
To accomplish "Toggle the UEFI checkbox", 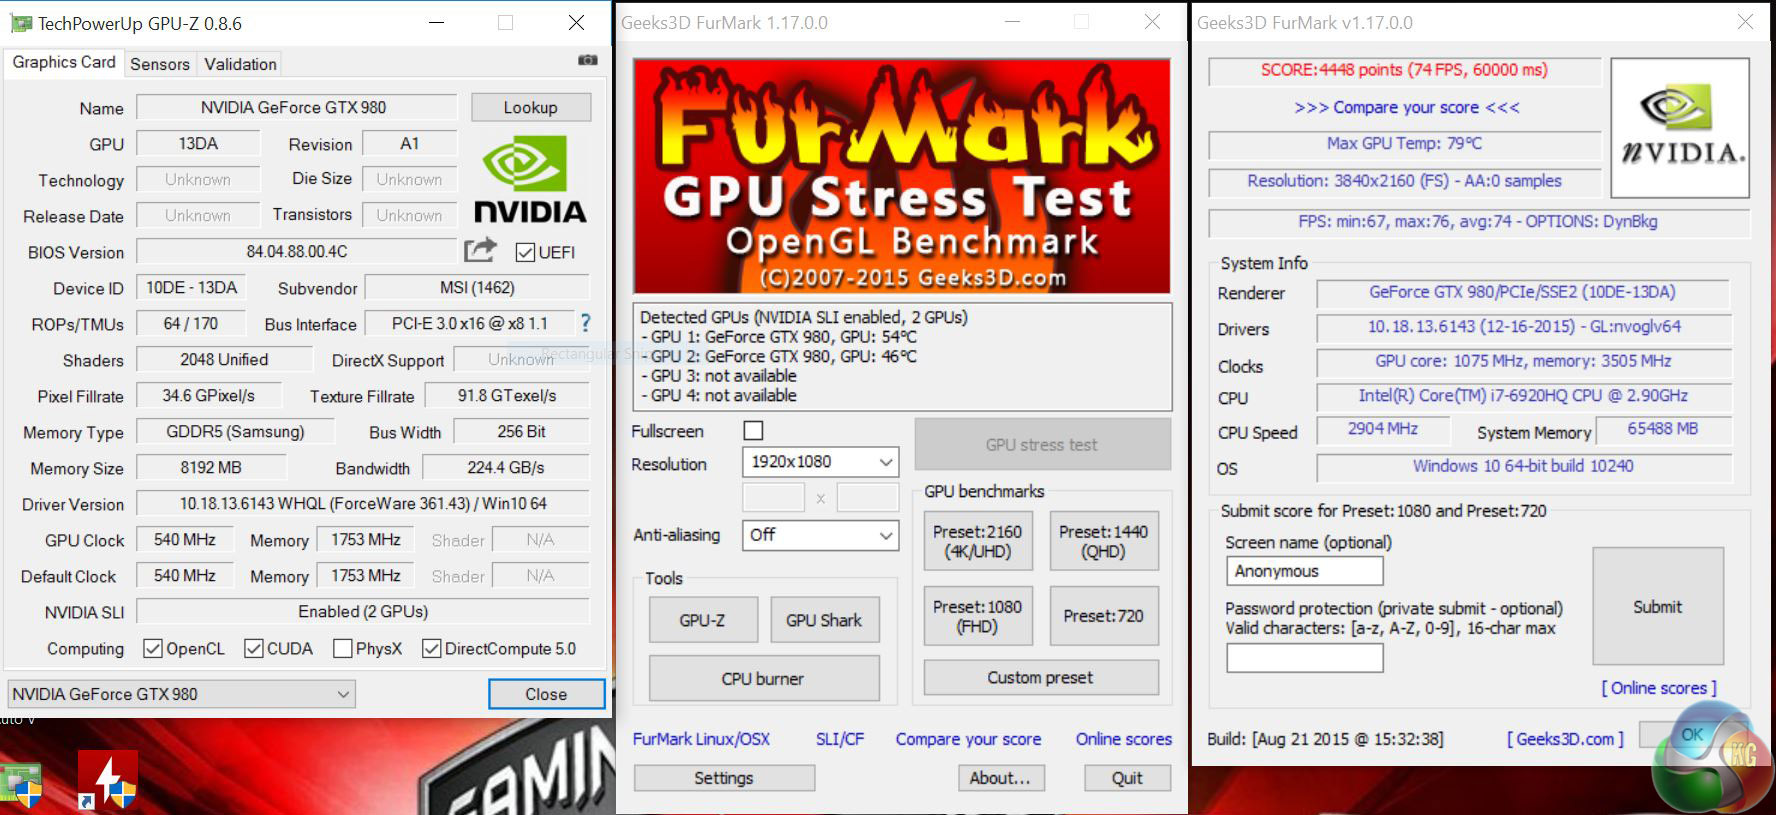I will [525, 252].
